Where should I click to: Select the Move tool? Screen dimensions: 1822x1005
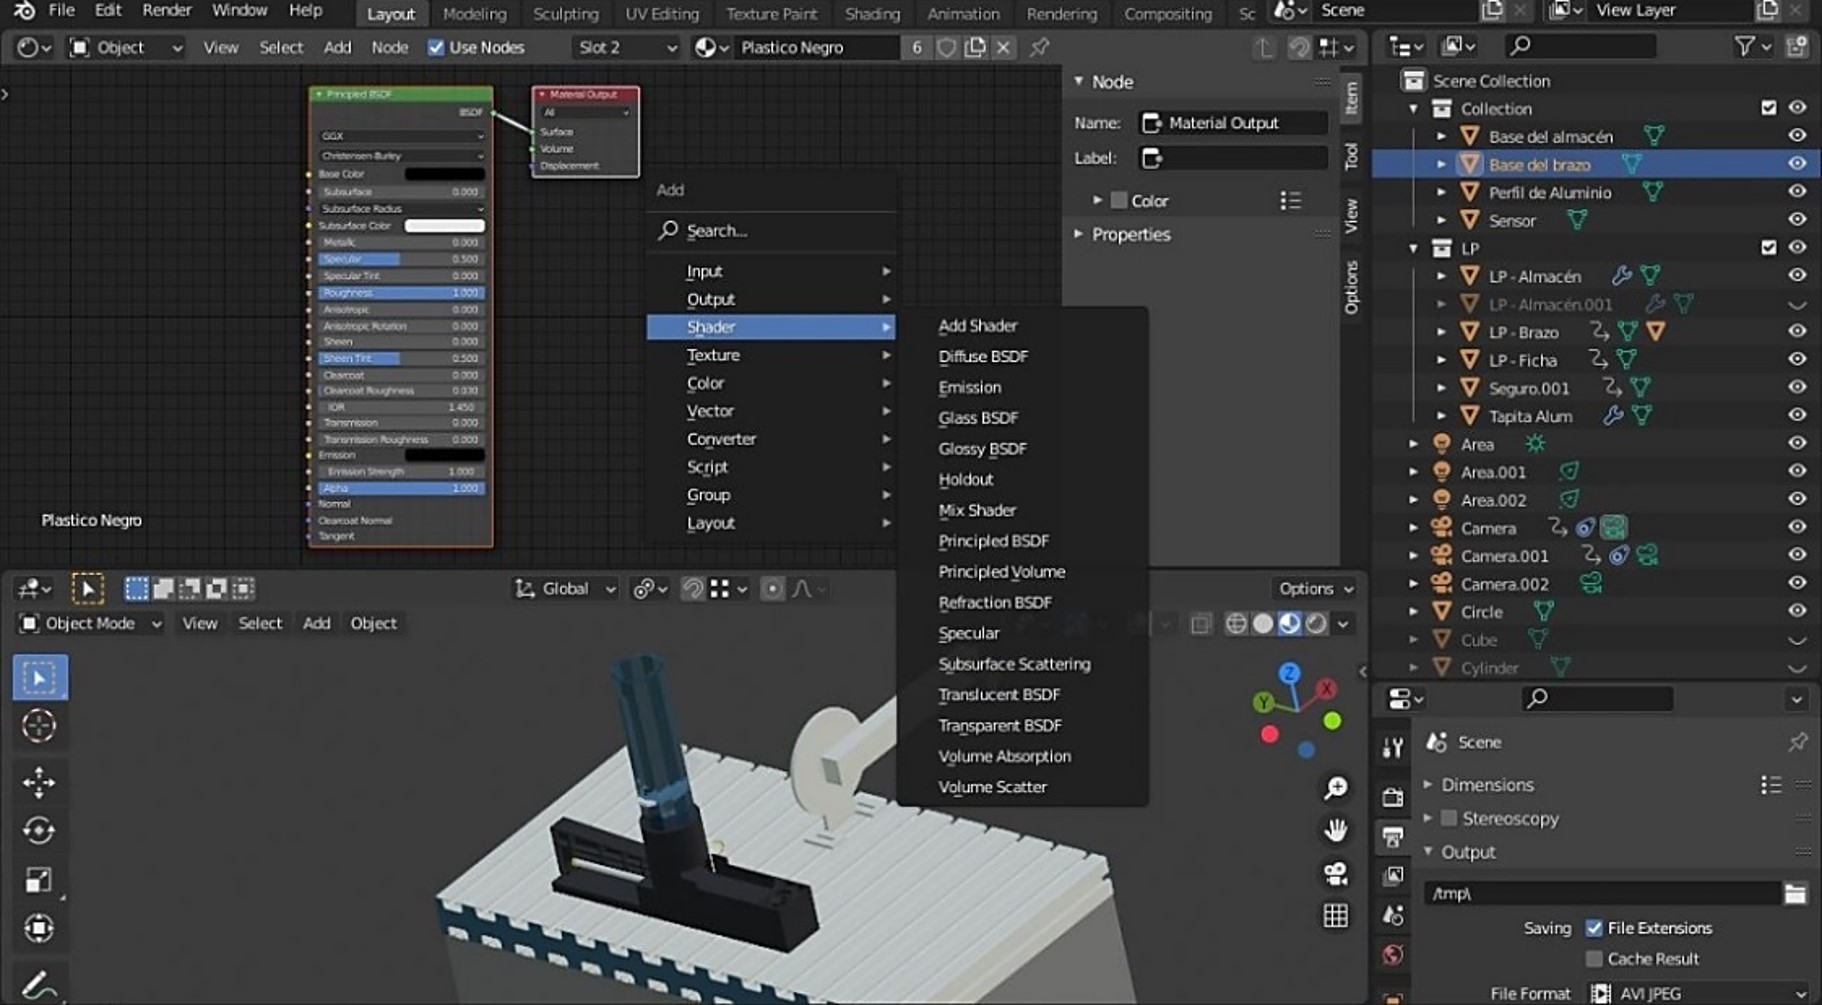point(39,782)
